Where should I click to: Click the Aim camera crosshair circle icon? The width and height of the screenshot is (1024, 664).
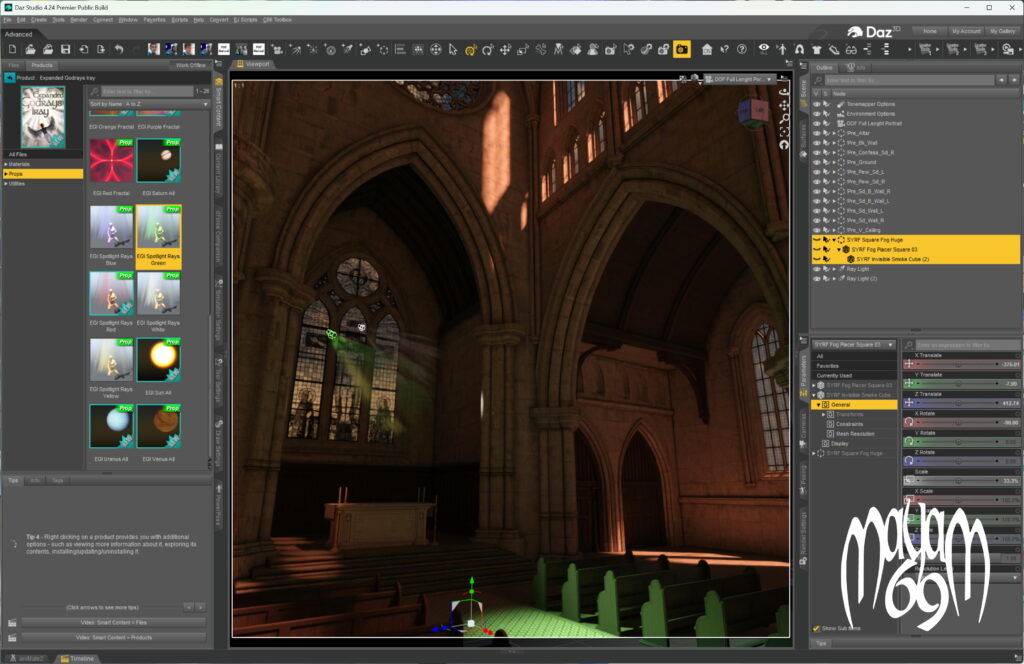click(x=435, y=50)
